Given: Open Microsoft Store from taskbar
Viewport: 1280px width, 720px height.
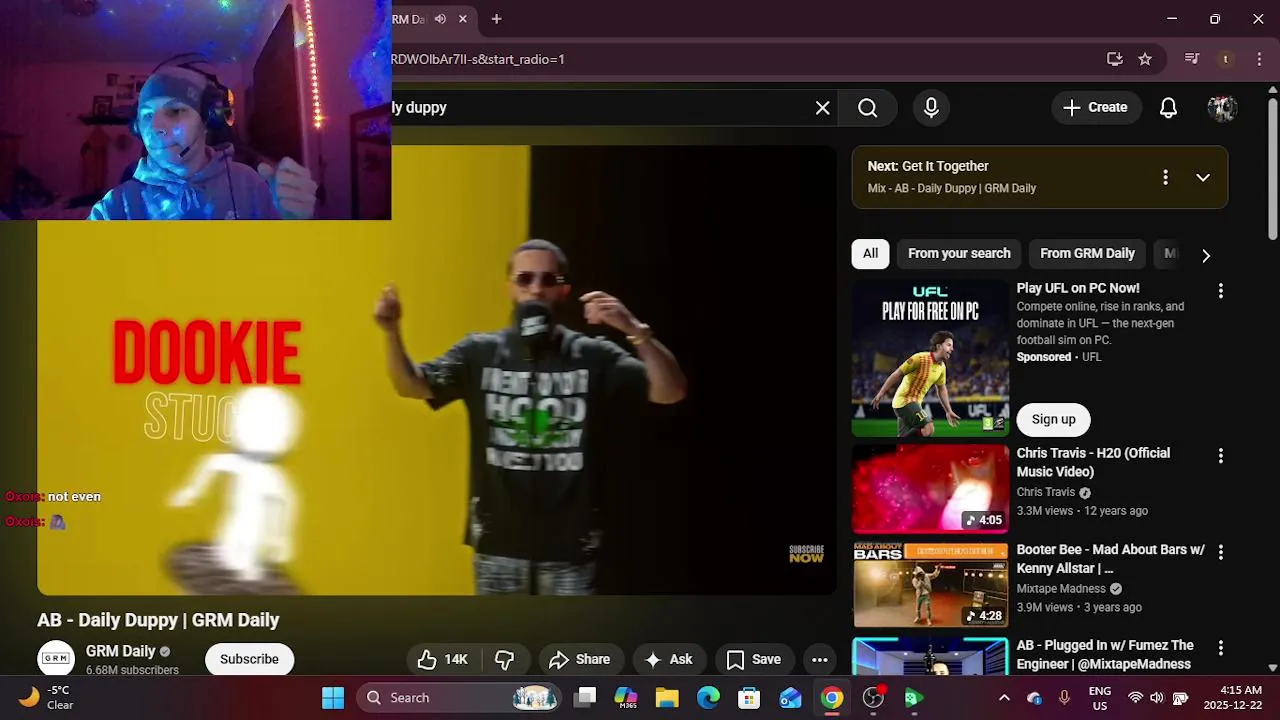Looking at the screenshot, I should (x=749, y=698).
